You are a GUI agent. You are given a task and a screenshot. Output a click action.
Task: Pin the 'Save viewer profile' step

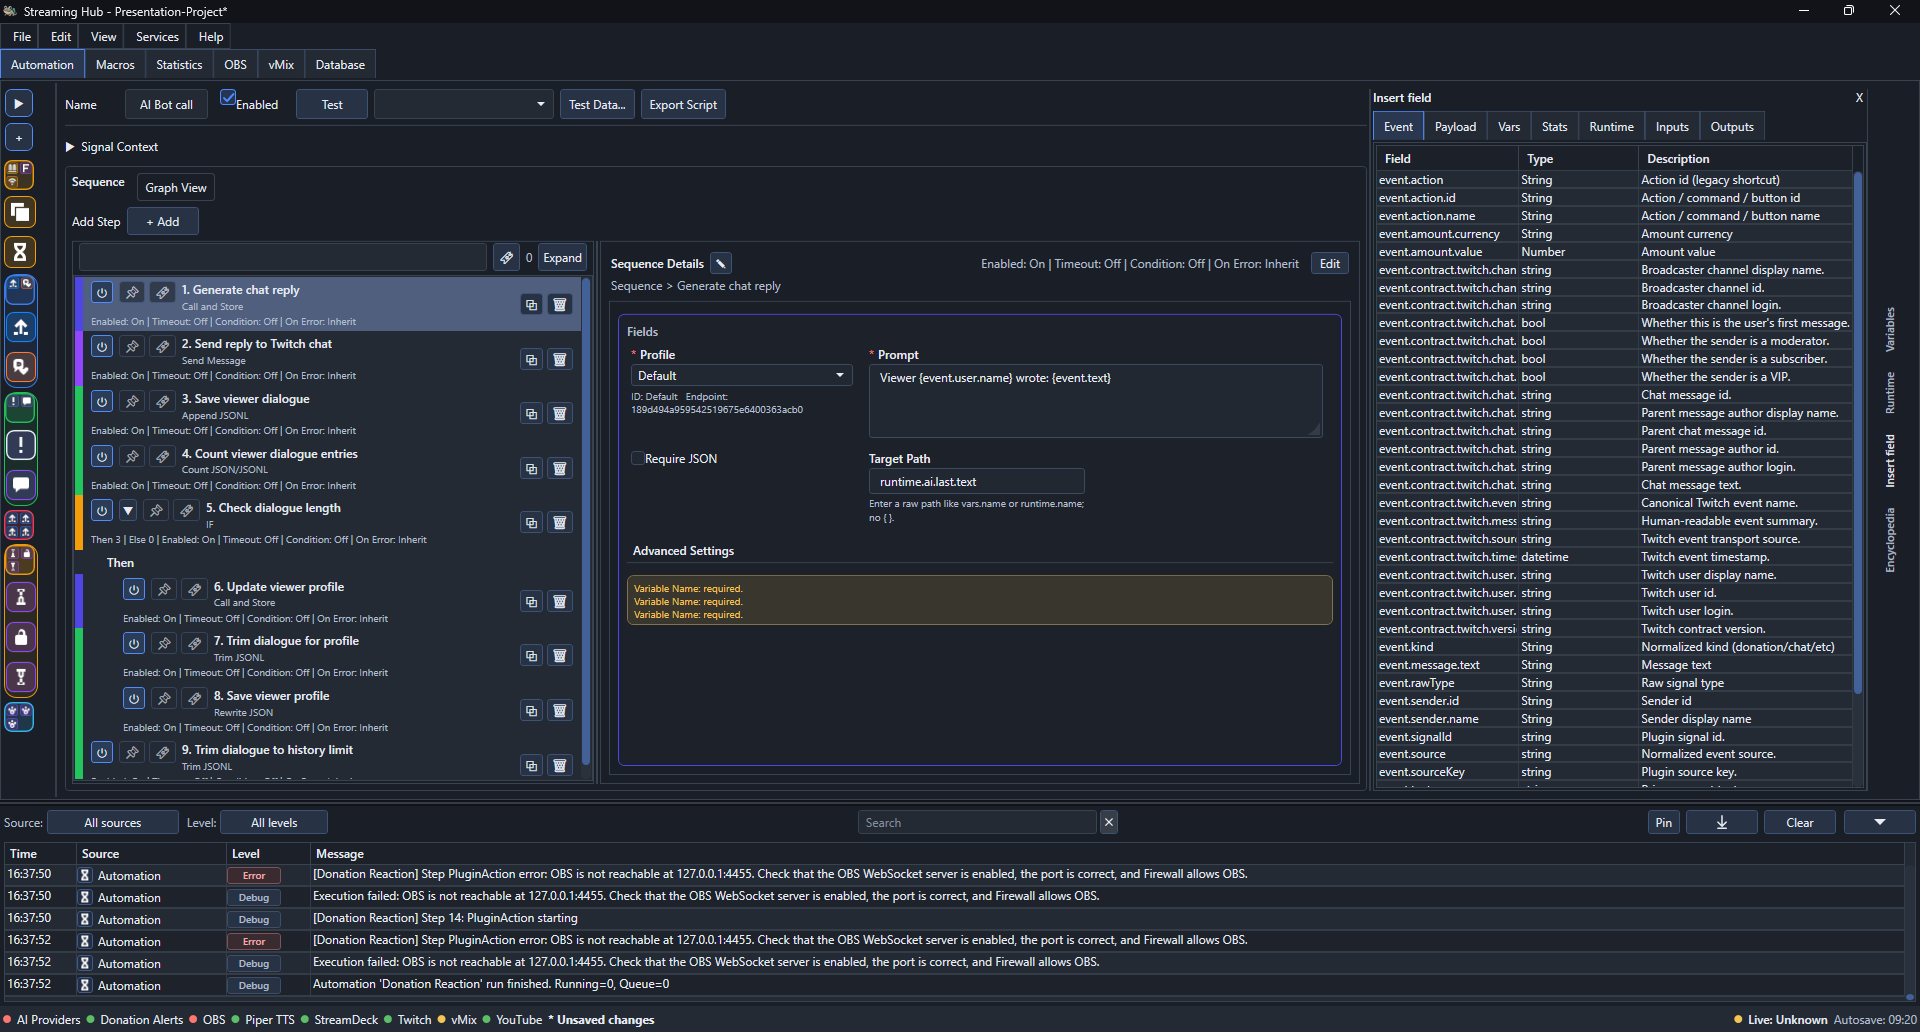164,698
